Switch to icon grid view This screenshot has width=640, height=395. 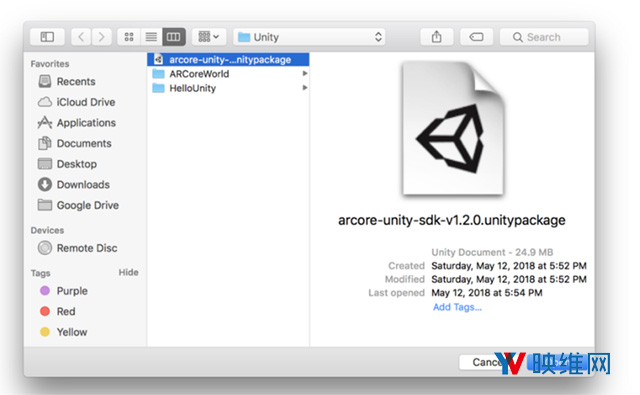[x=129, y=37]
